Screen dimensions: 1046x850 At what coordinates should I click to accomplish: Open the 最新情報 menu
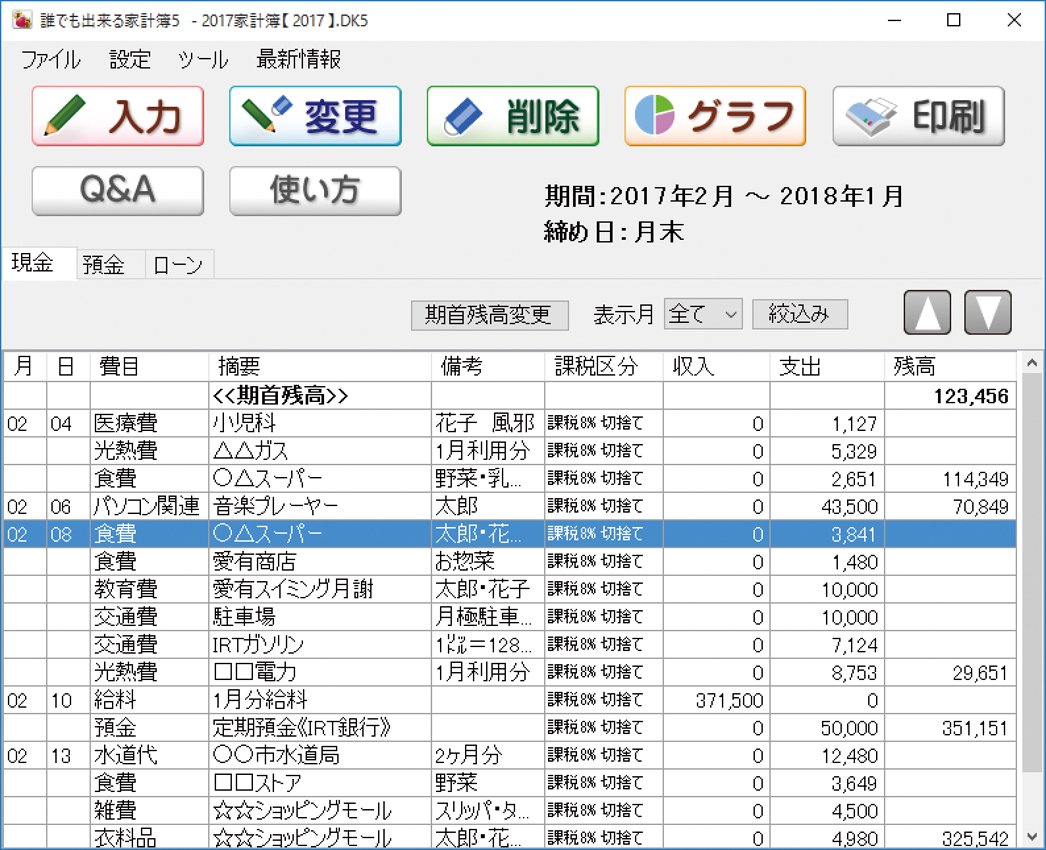pyautogui.click(x=299, y=59)
